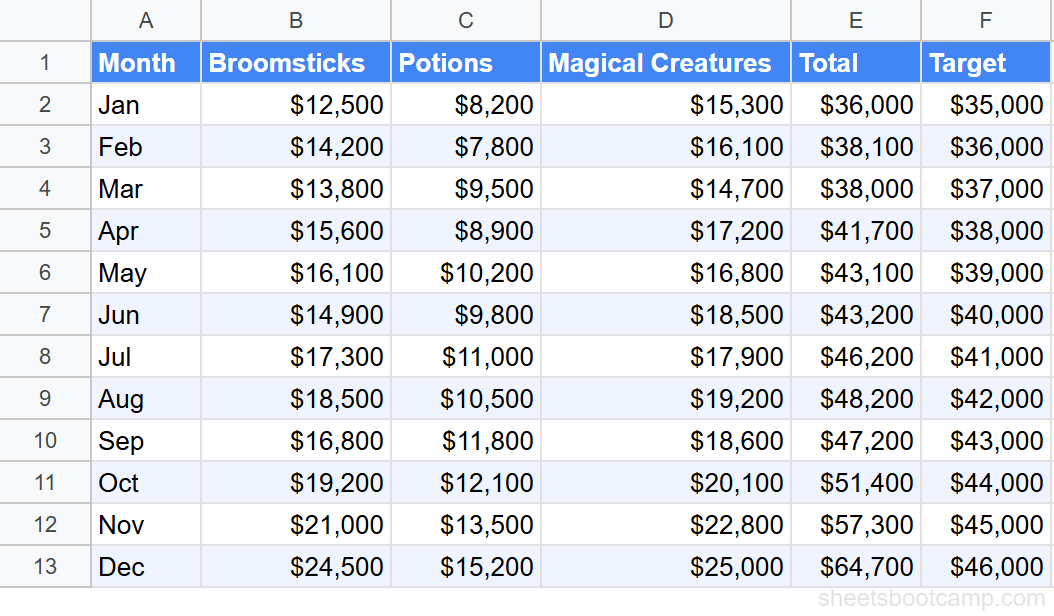
Task: Select Nov Magical Creatures value $22,800
Action: tap(666, 525)
